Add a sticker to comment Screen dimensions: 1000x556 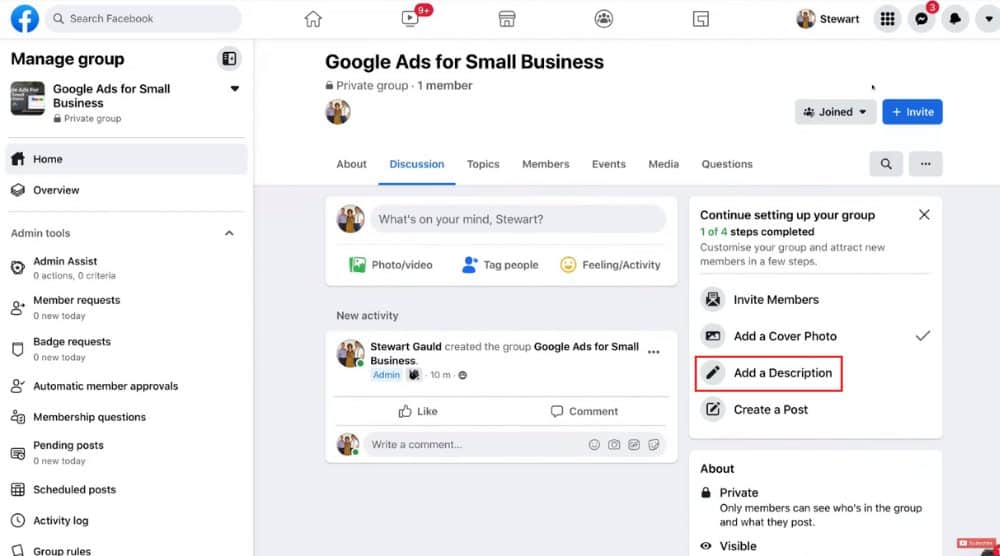[x=654, y=444]
